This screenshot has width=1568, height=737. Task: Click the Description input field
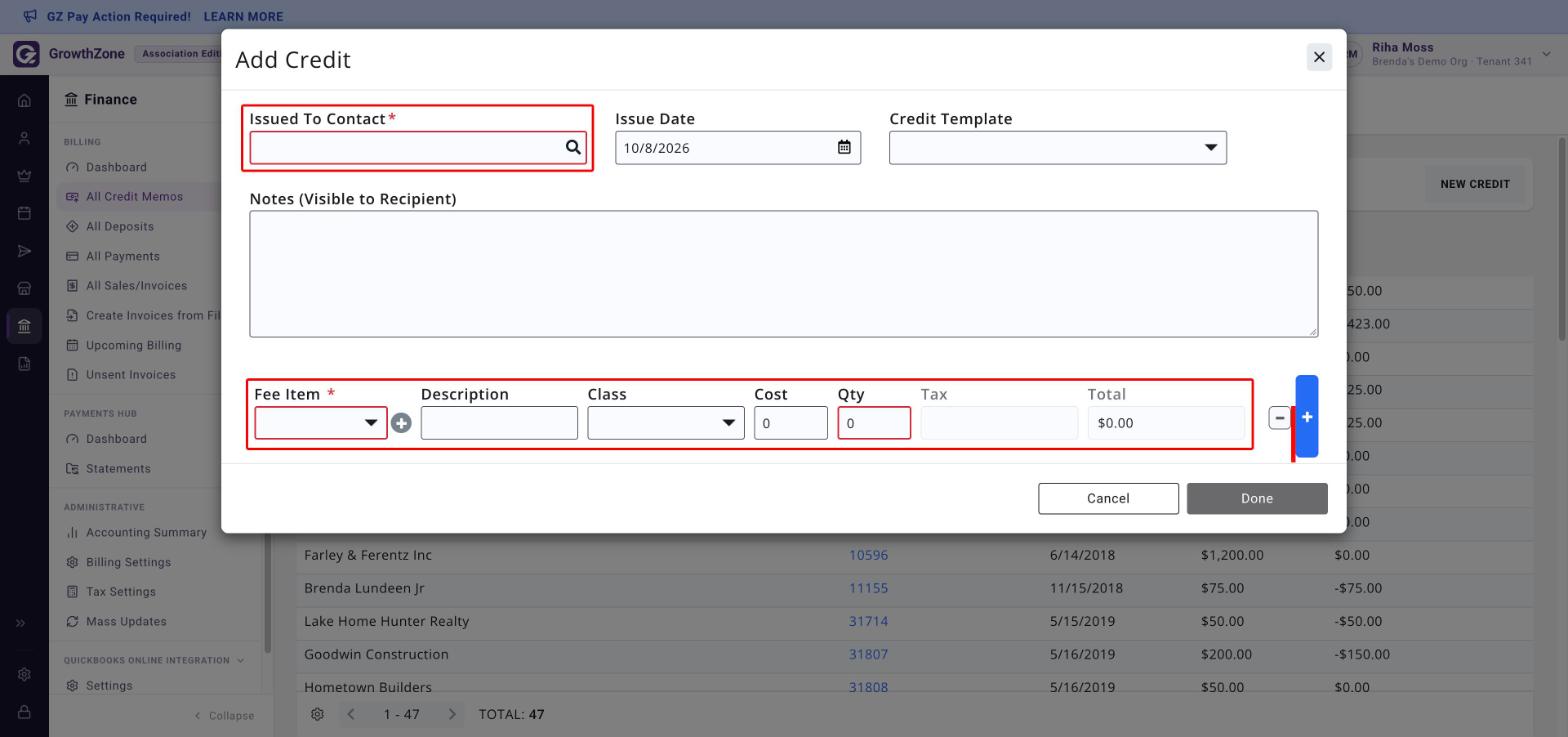point(499,423)
